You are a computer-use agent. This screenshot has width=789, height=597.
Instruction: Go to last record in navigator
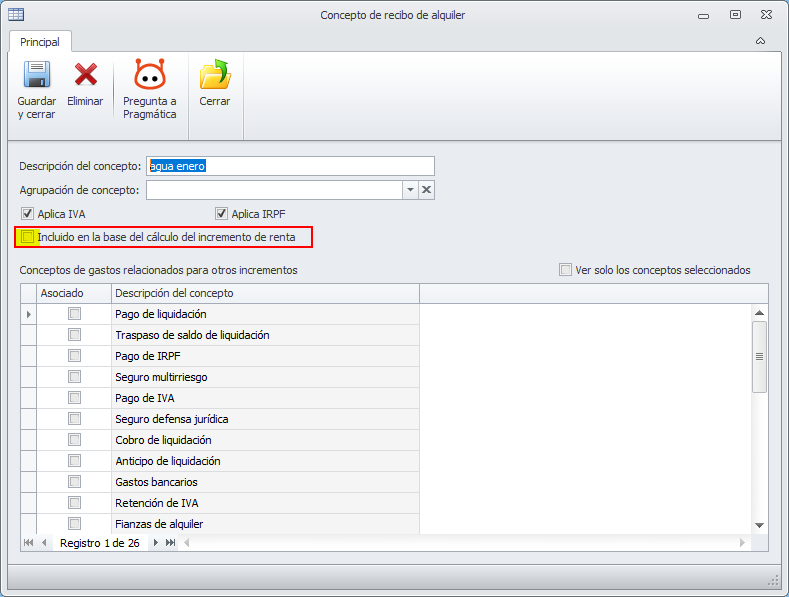(171, 543)
